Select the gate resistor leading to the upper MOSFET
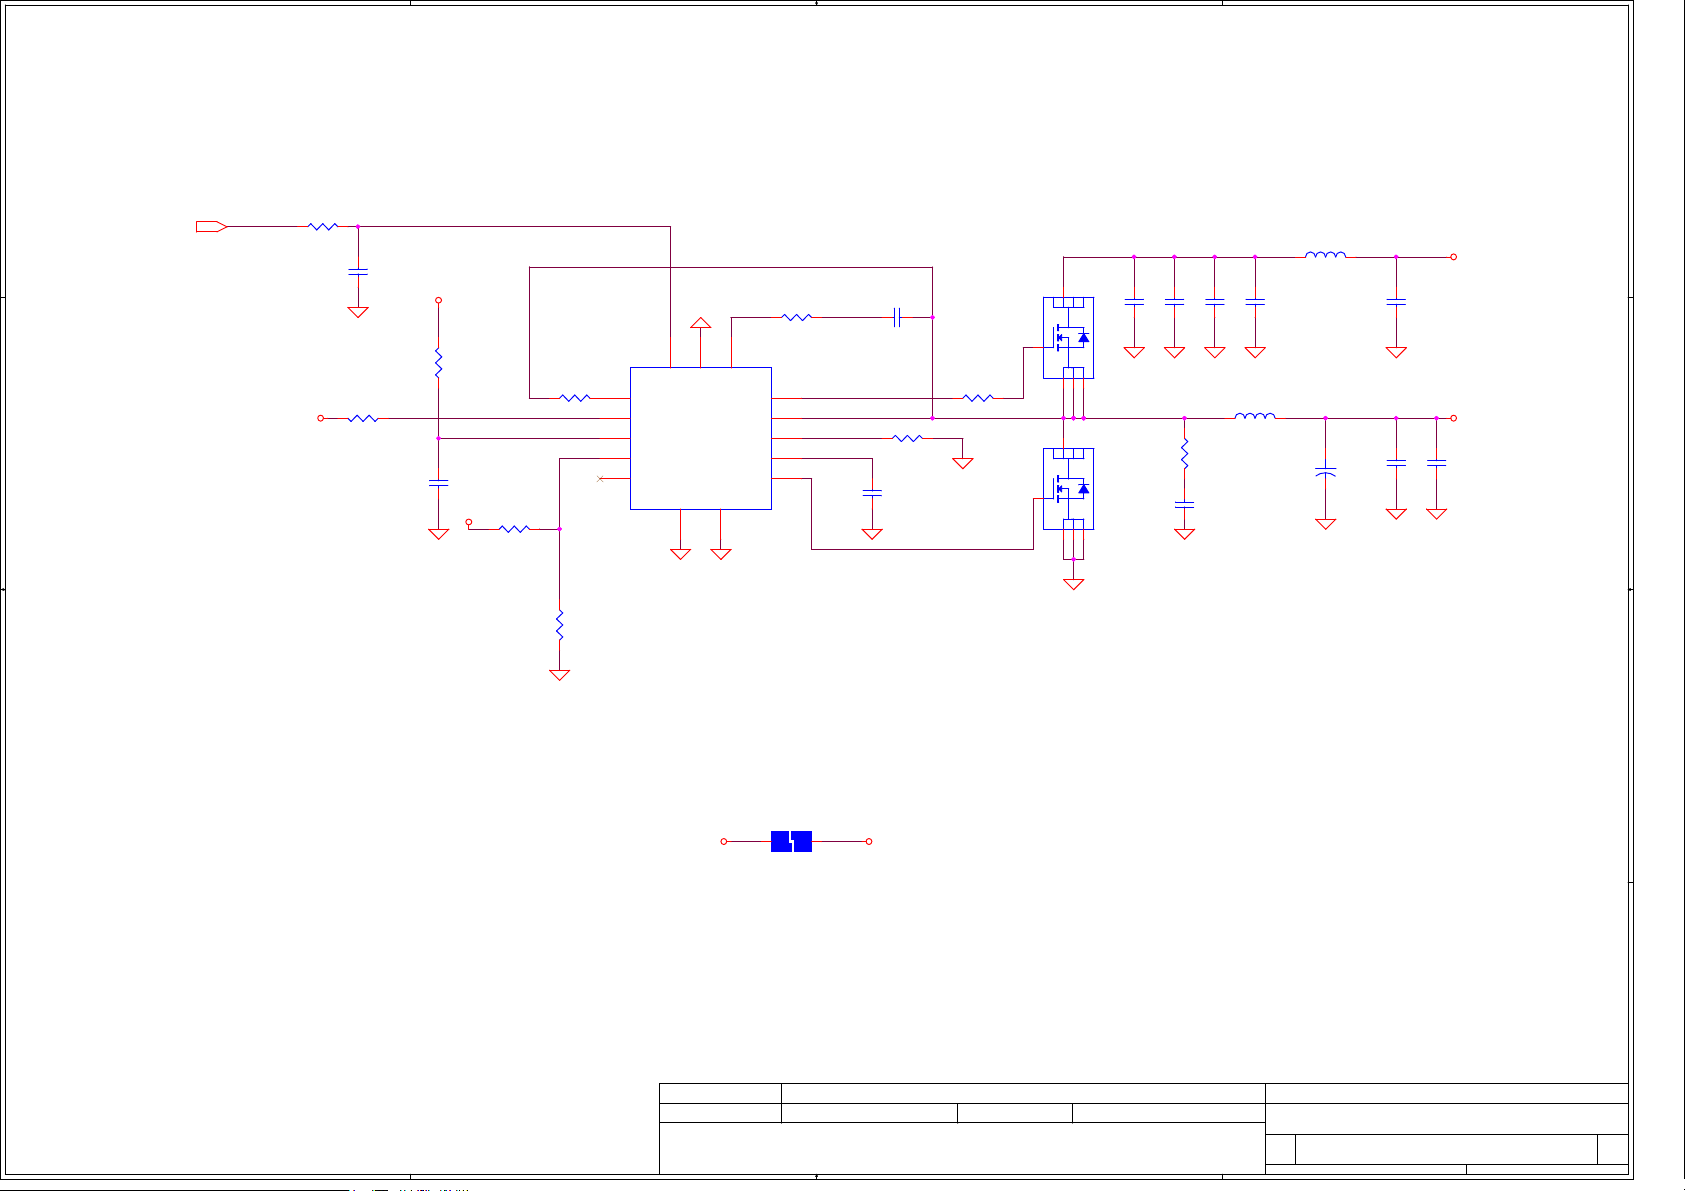This screenshot has height=1191, width=1685. coord(977,398)
